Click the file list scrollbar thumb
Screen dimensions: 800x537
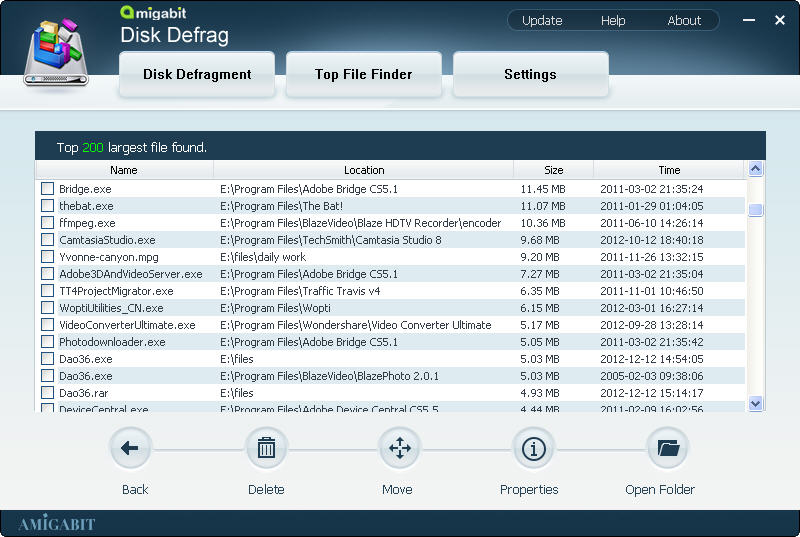coord(756,210)
